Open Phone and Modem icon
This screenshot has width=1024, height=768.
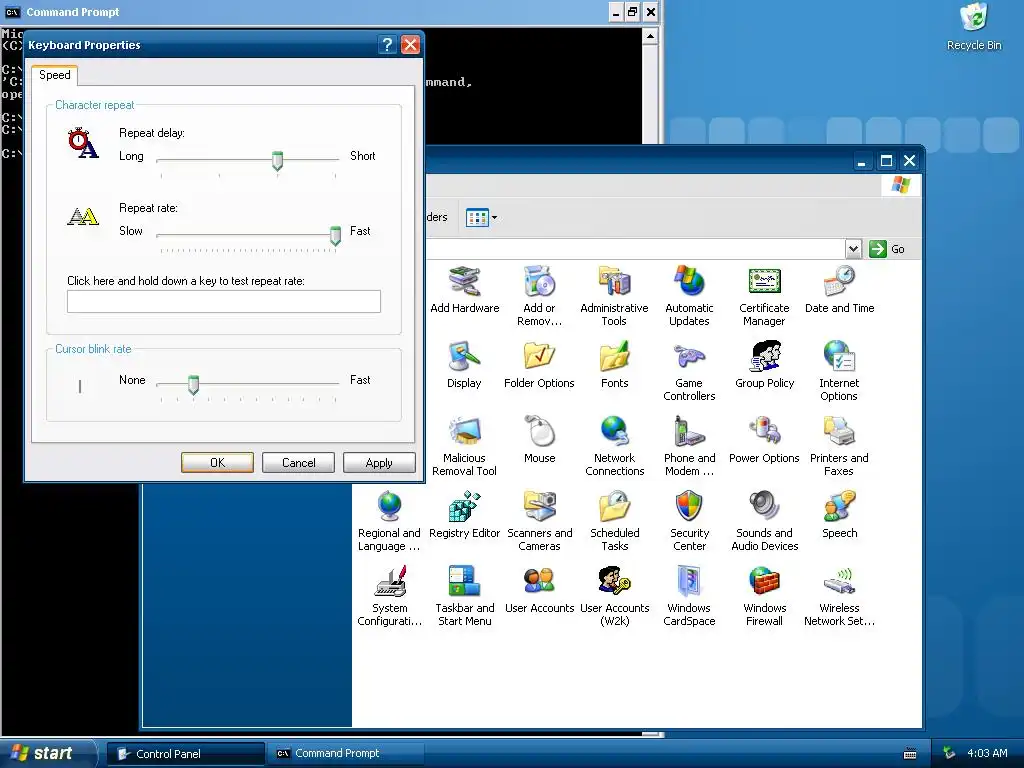[690, 432]
